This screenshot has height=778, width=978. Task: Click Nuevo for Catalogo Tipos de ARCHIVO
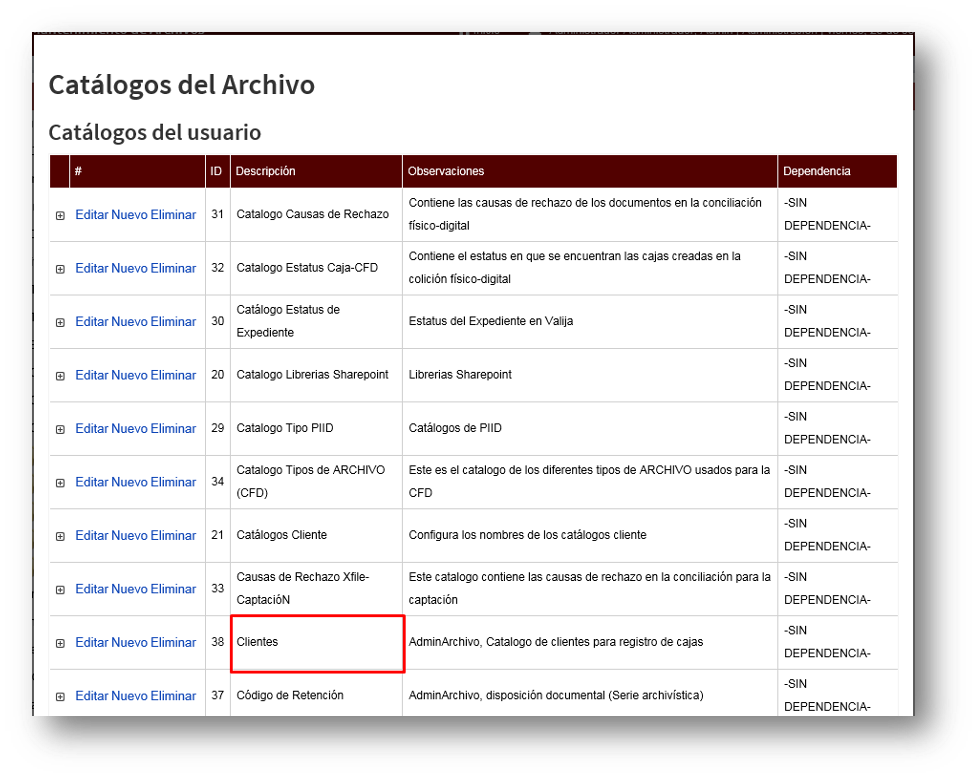[129, 482]
